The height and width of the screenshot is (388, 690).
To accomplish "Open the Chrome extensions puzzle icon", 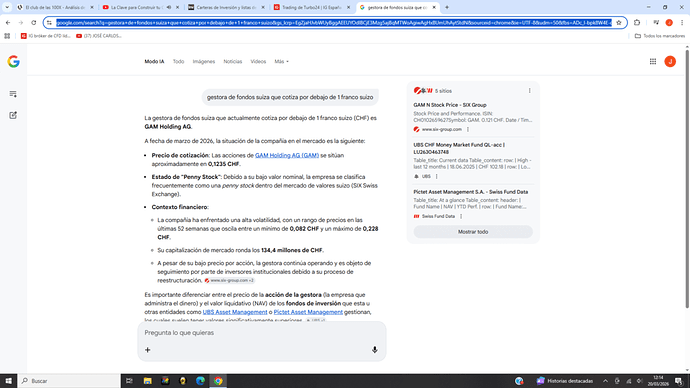I will coord(637,22).
